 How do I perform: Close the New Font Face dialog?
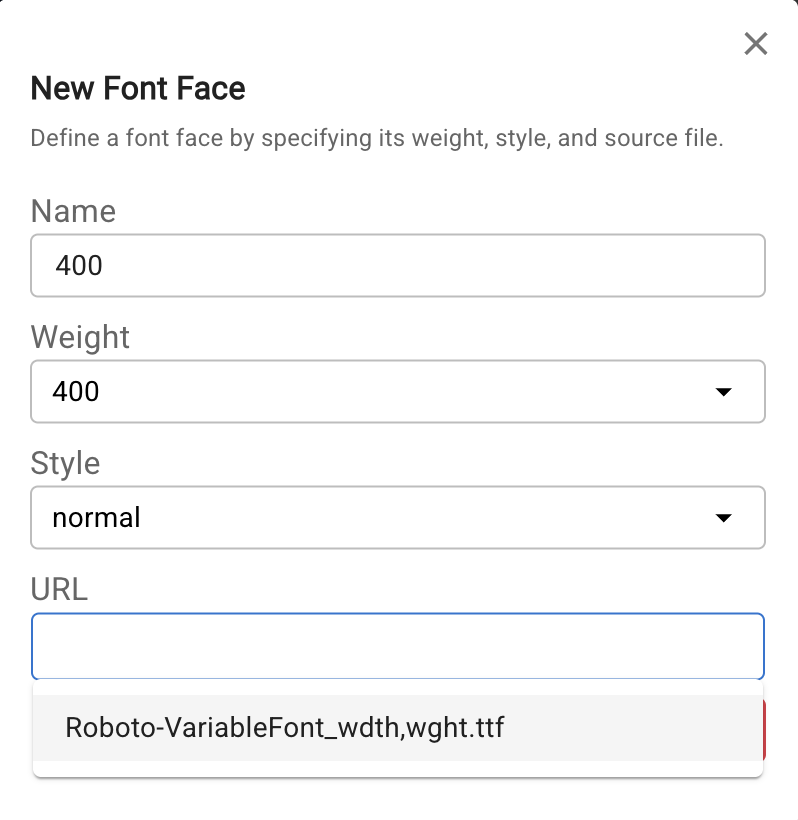(x=756, y=44)
